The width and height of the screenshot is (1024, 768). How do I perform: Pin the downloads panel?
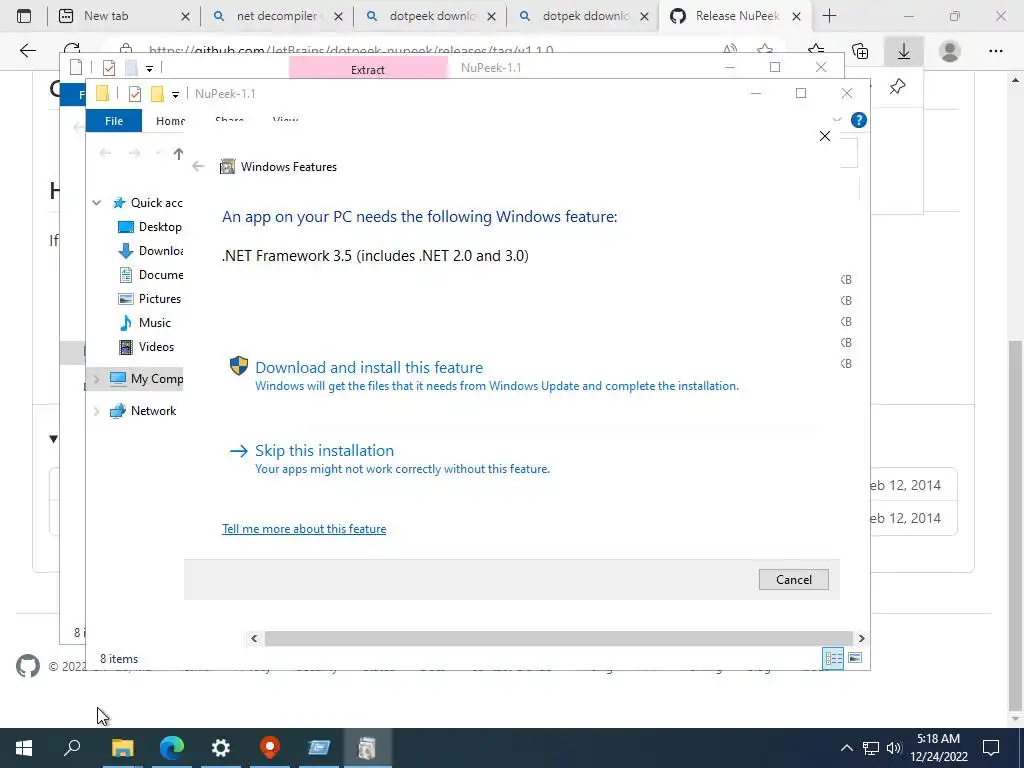(897, 86)
